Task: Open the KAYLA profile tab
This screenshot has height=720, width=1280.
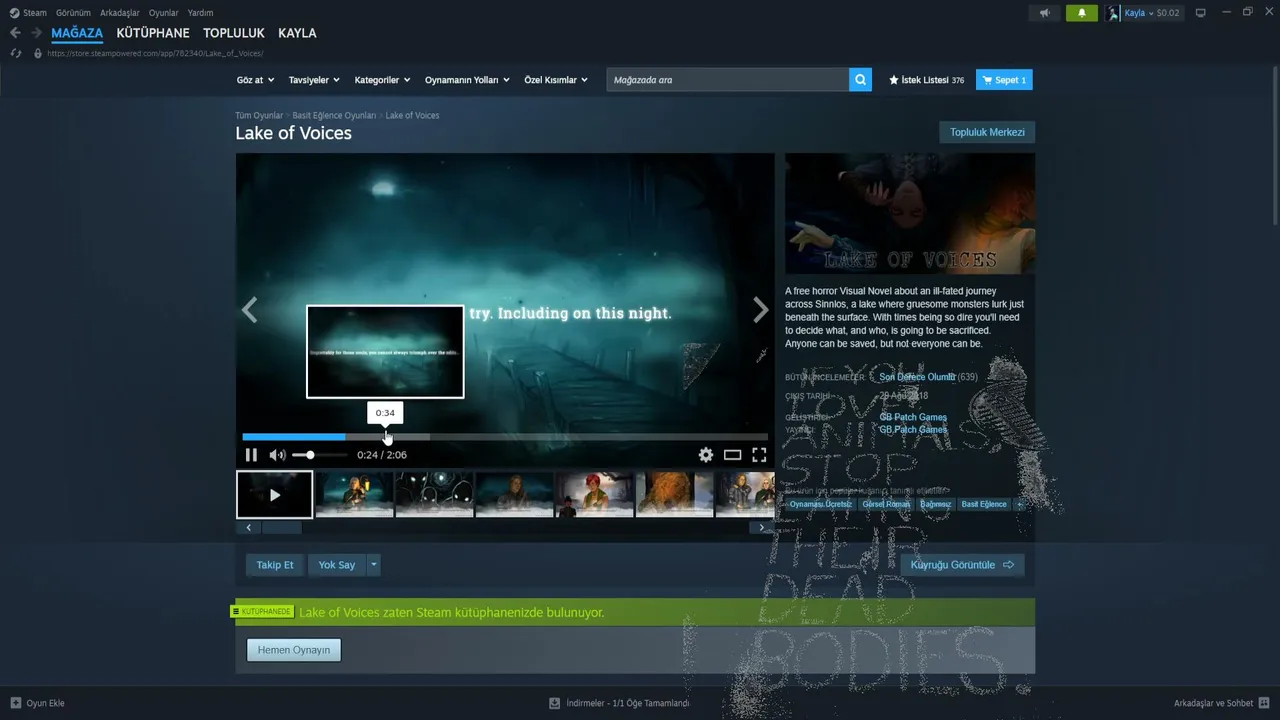Action: point(297,33)
